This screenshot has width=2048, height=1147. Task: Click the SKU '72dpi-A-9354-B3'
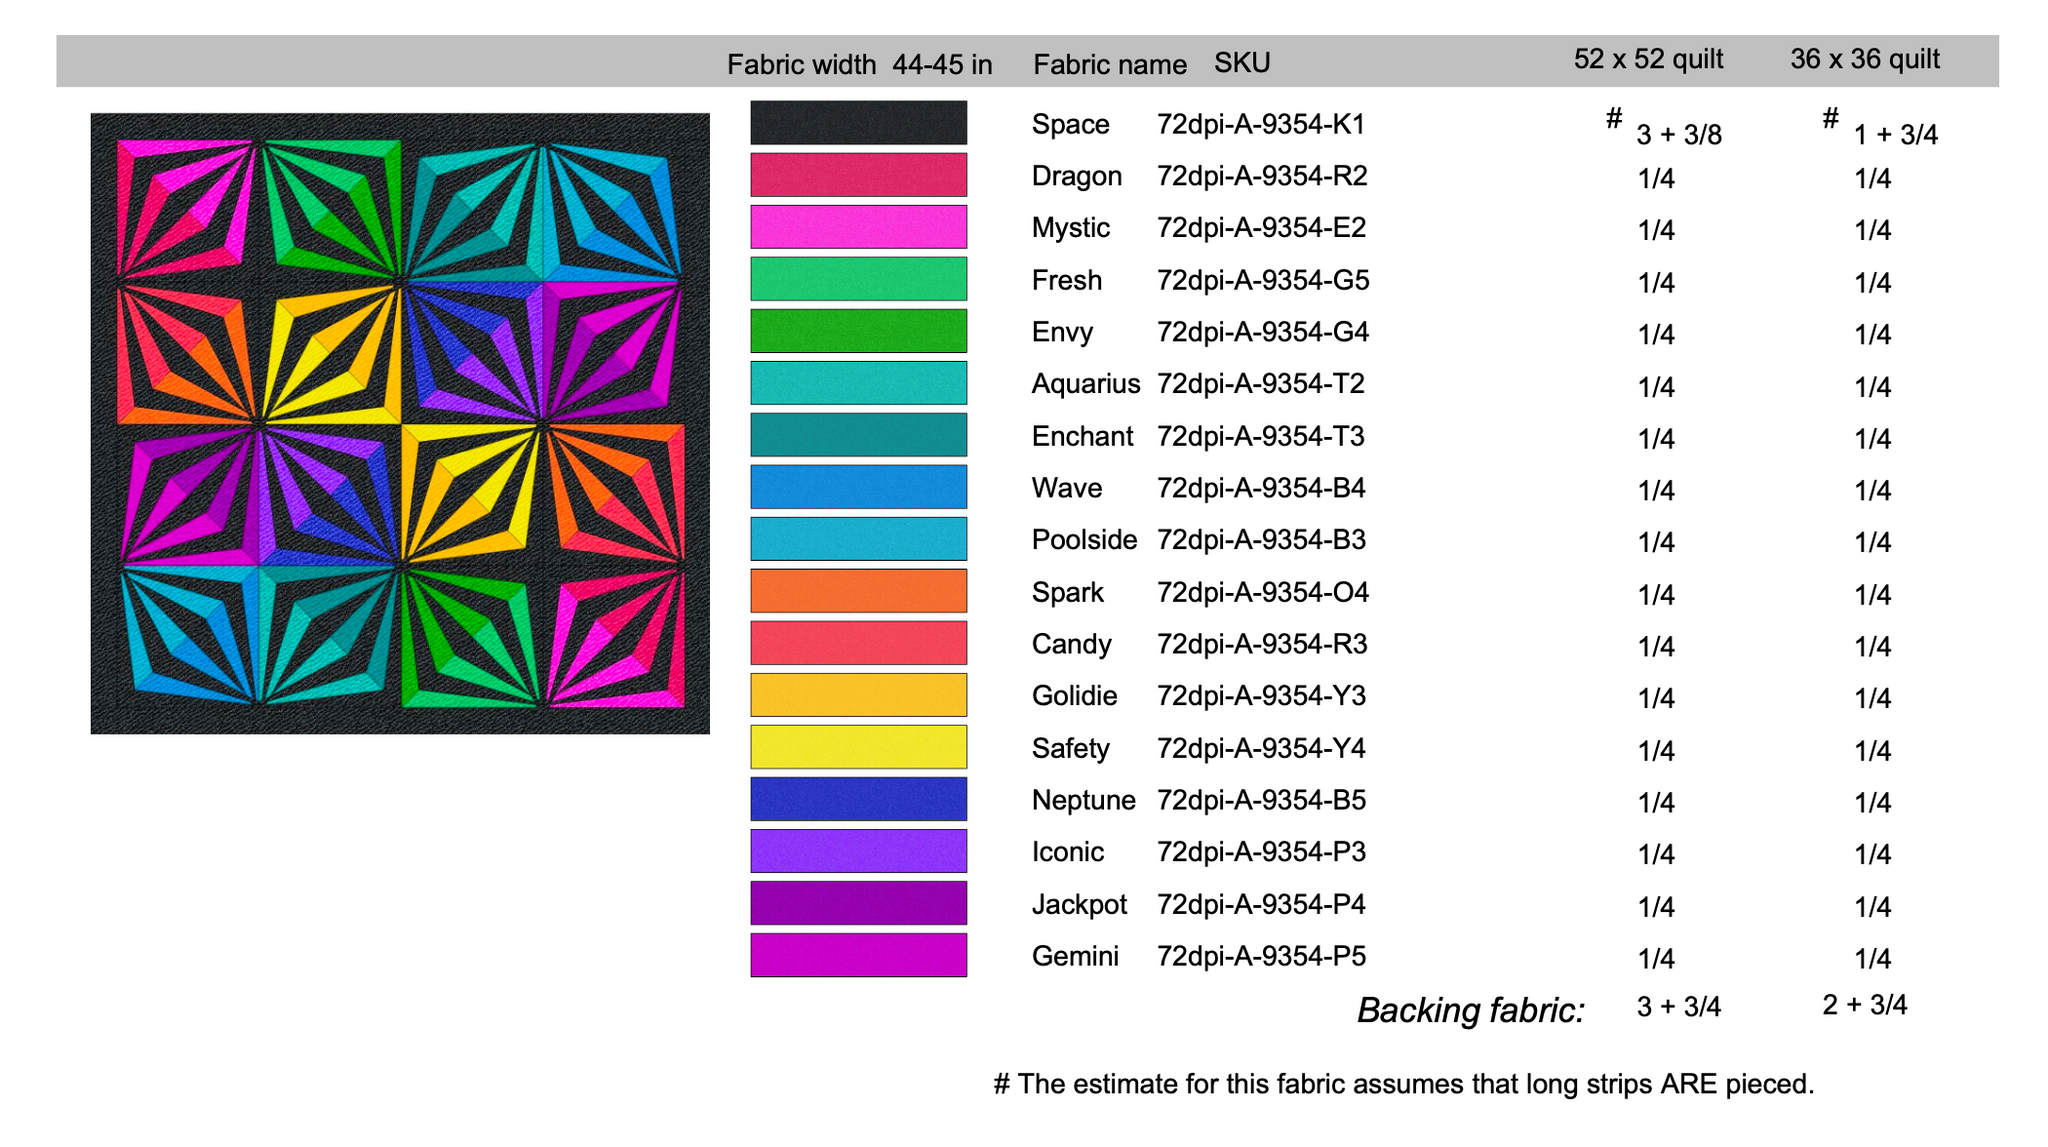tap(1261, 540)
